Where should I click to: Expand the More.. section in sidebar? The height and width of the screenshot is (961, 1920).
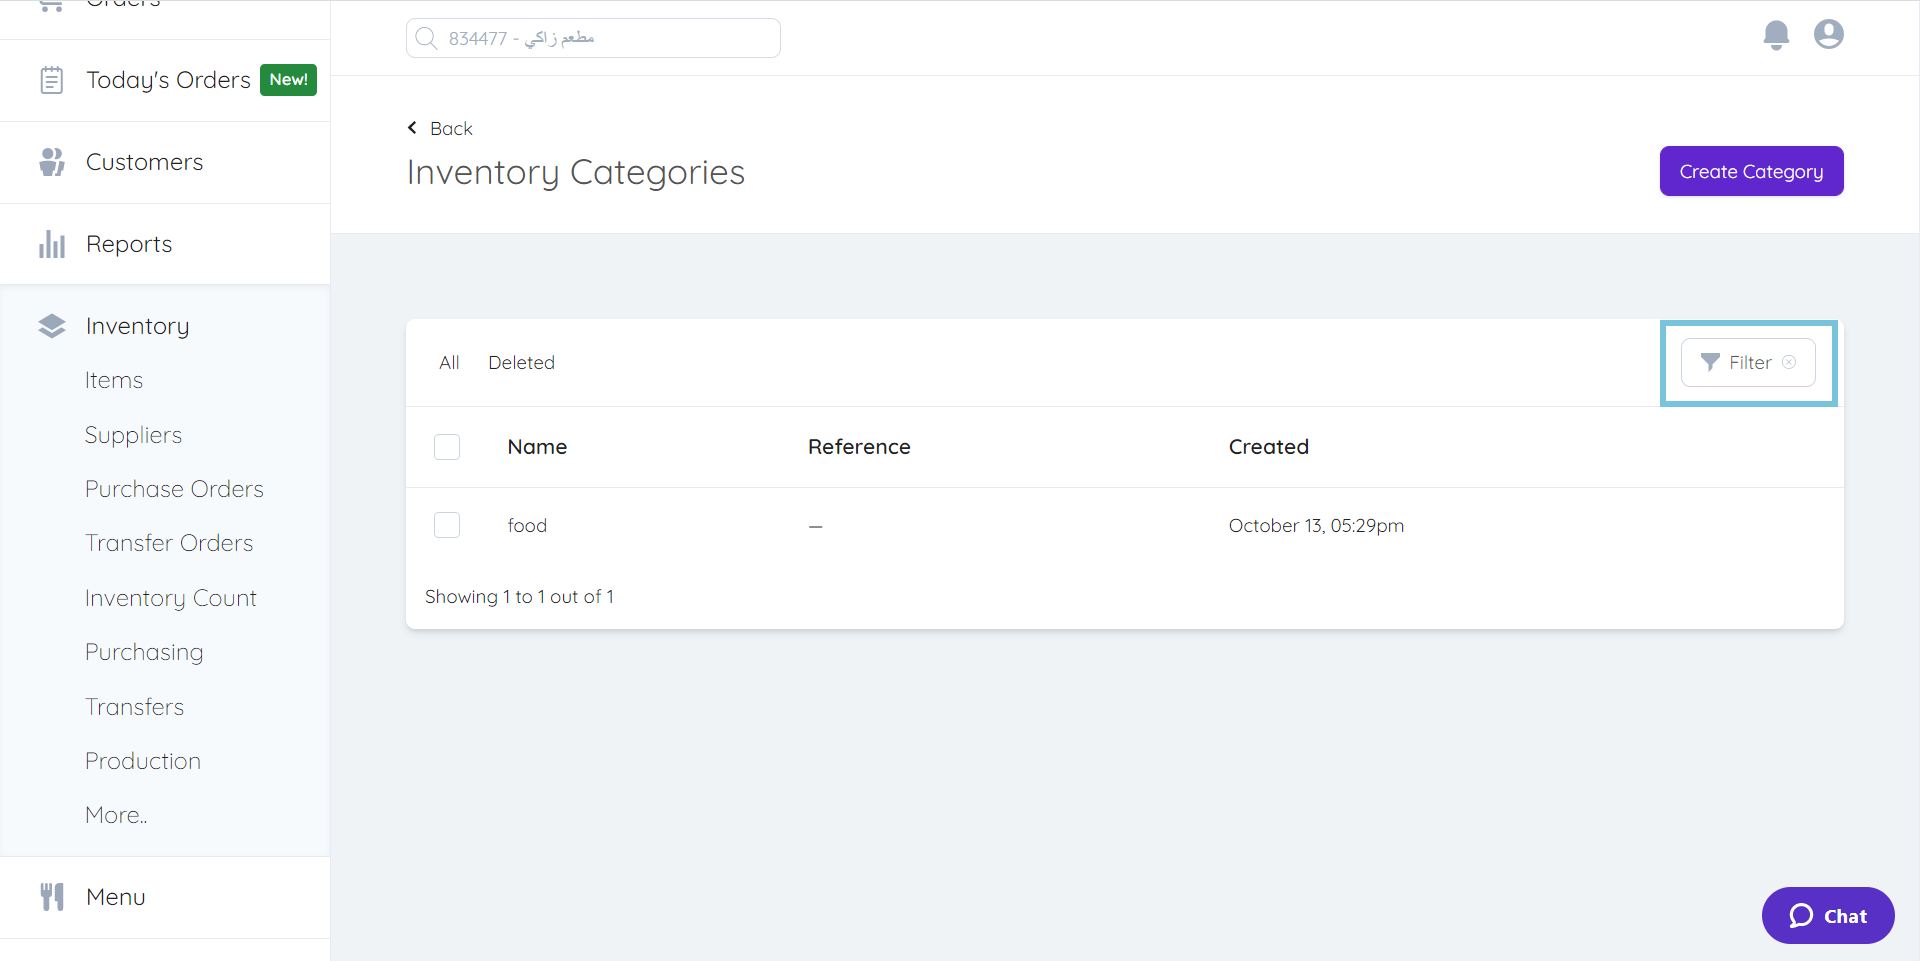pyautogui.click(x=115, y=814)
